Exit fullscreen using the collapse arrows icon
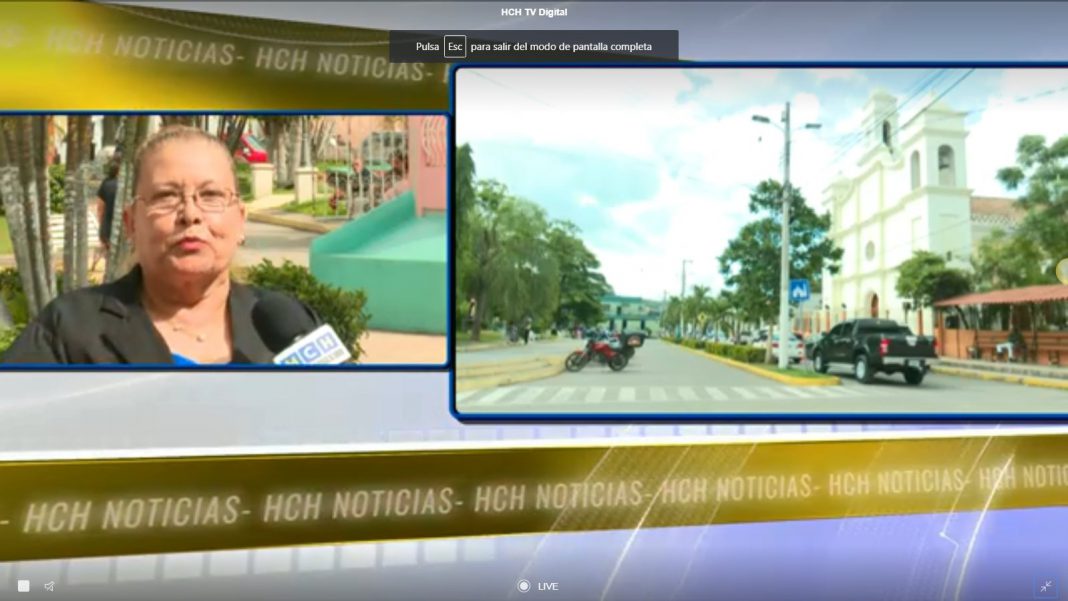This screenshot has width=1068, height=601. click(1045, 586)
